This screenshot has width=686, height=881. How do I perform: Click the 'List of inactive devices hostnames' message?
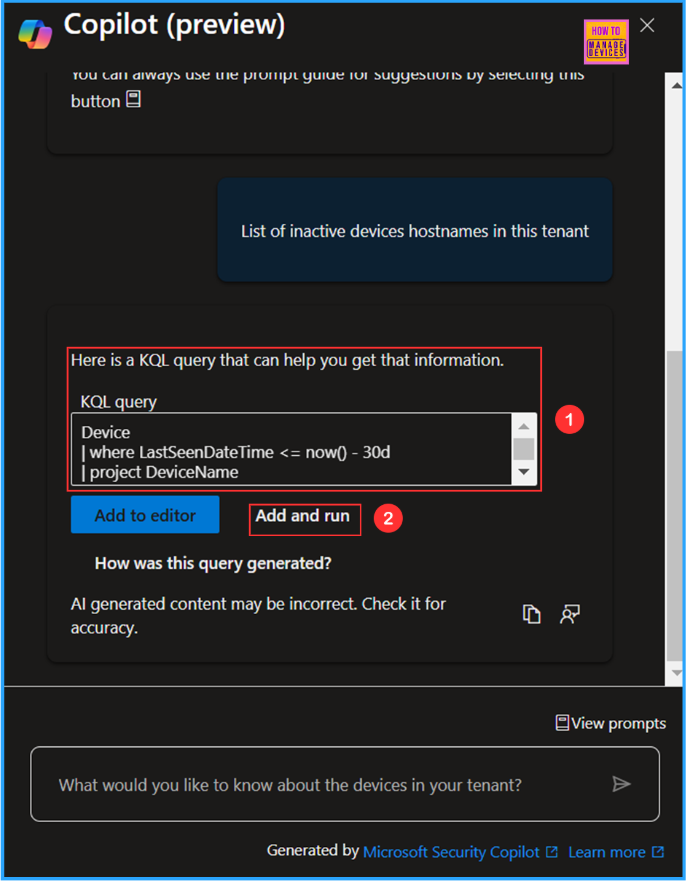pos(415,231)
